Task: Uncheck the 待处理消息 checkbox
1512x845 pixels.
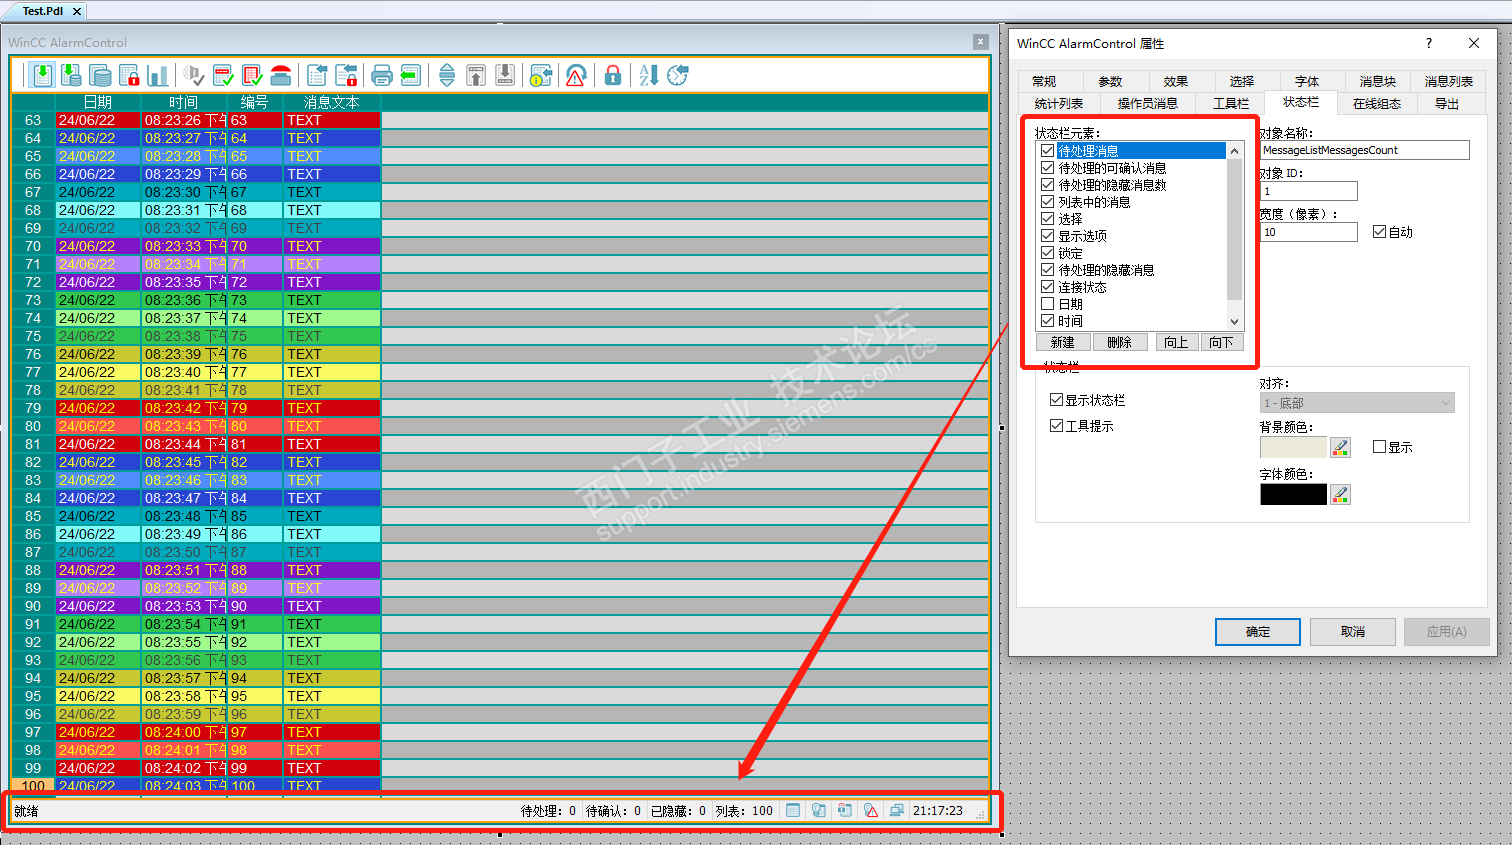Action: [1048, 151]
